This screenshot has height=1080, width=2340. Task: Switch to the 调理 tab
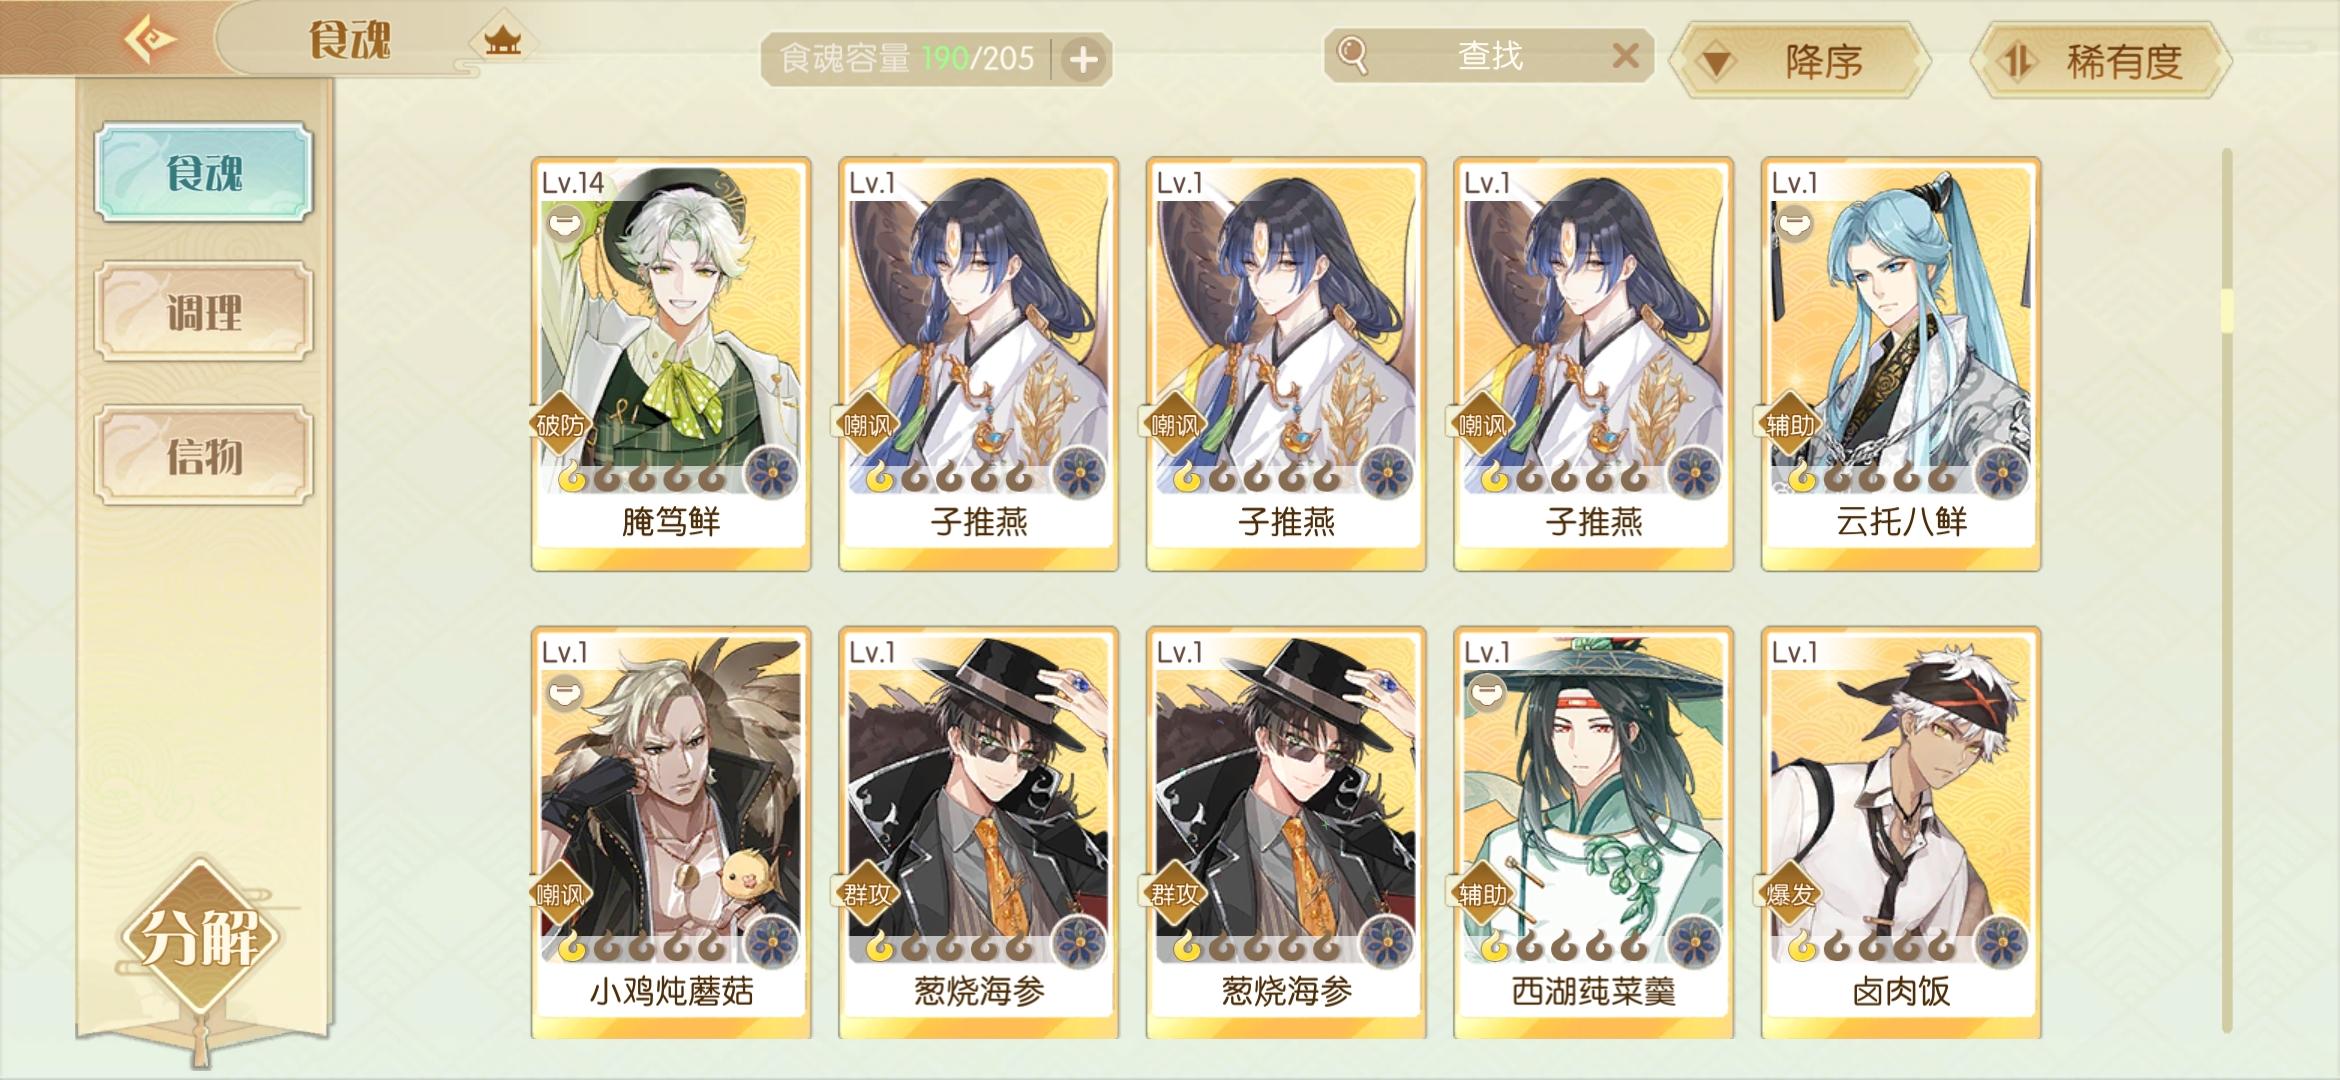pos(204,312)
